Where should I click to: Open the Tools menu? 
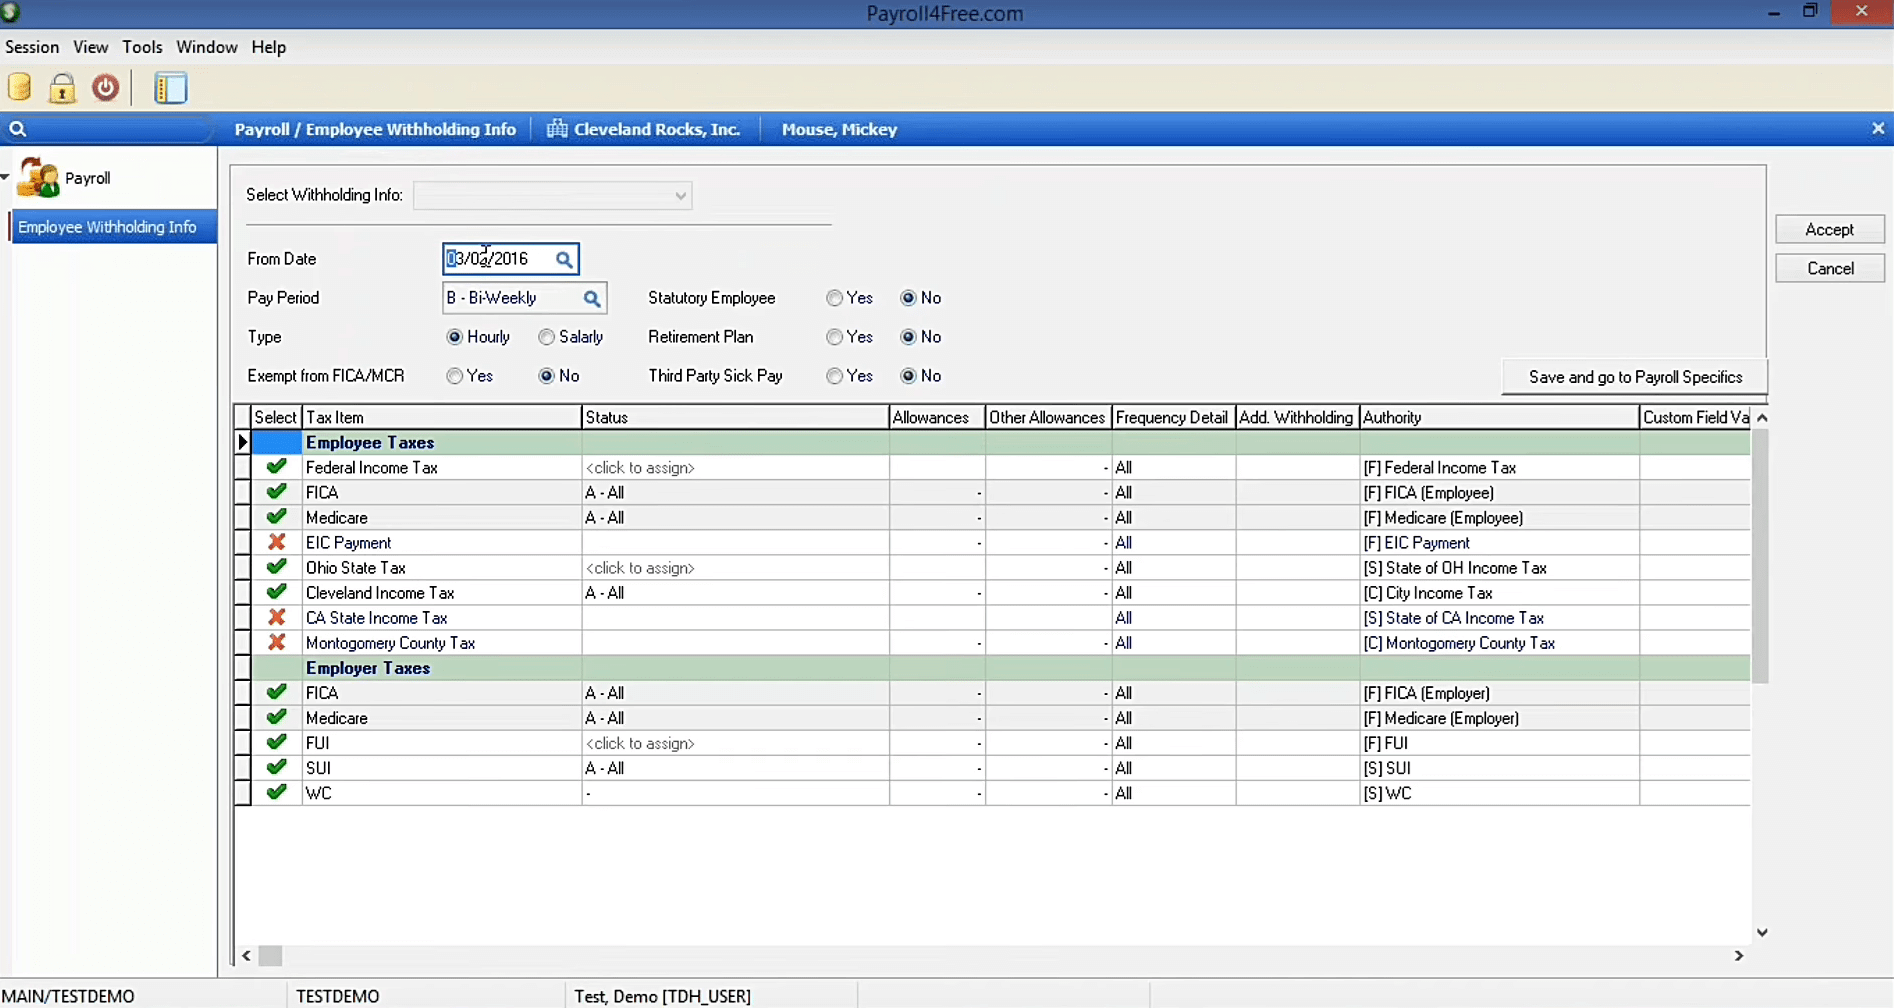(142, 47)
